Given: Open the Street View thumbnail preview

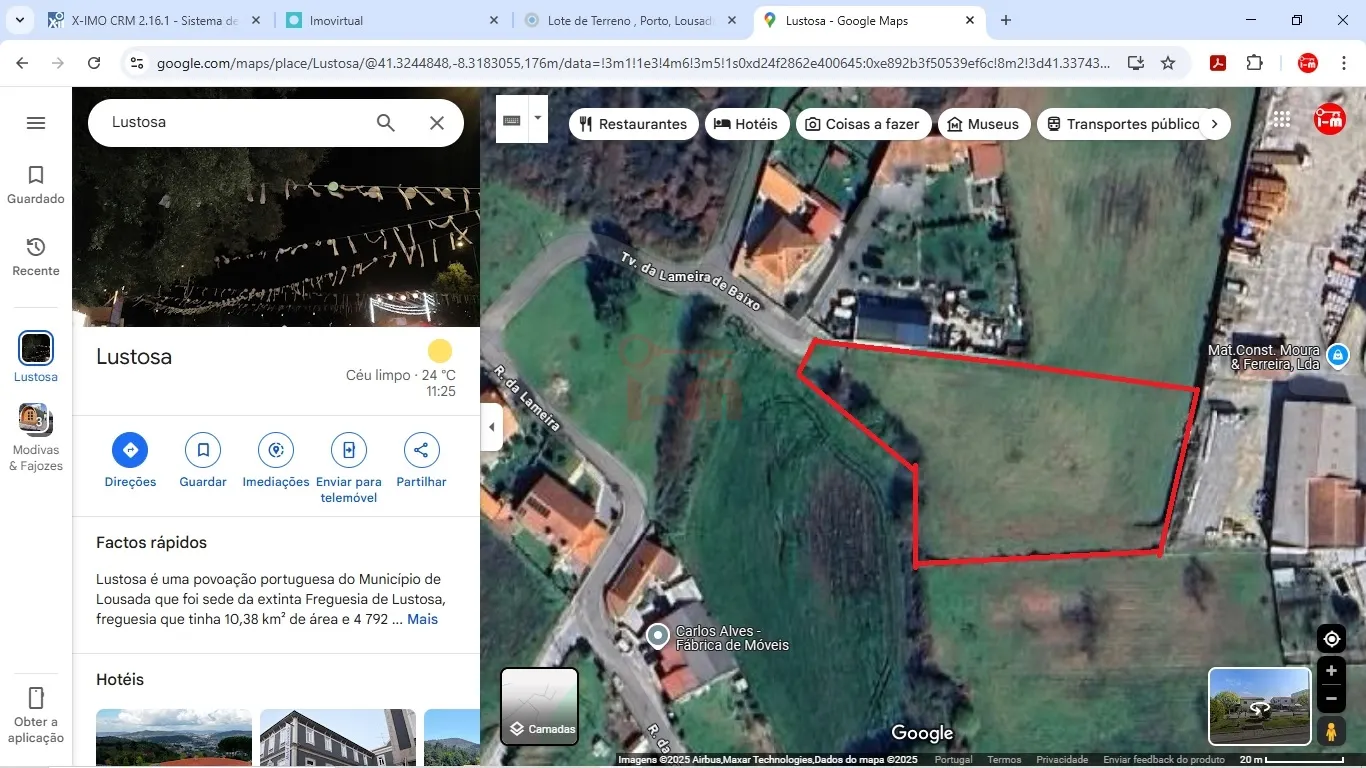Looking at the screenshot, I should pyautogui.click(x=1259, y=707).
